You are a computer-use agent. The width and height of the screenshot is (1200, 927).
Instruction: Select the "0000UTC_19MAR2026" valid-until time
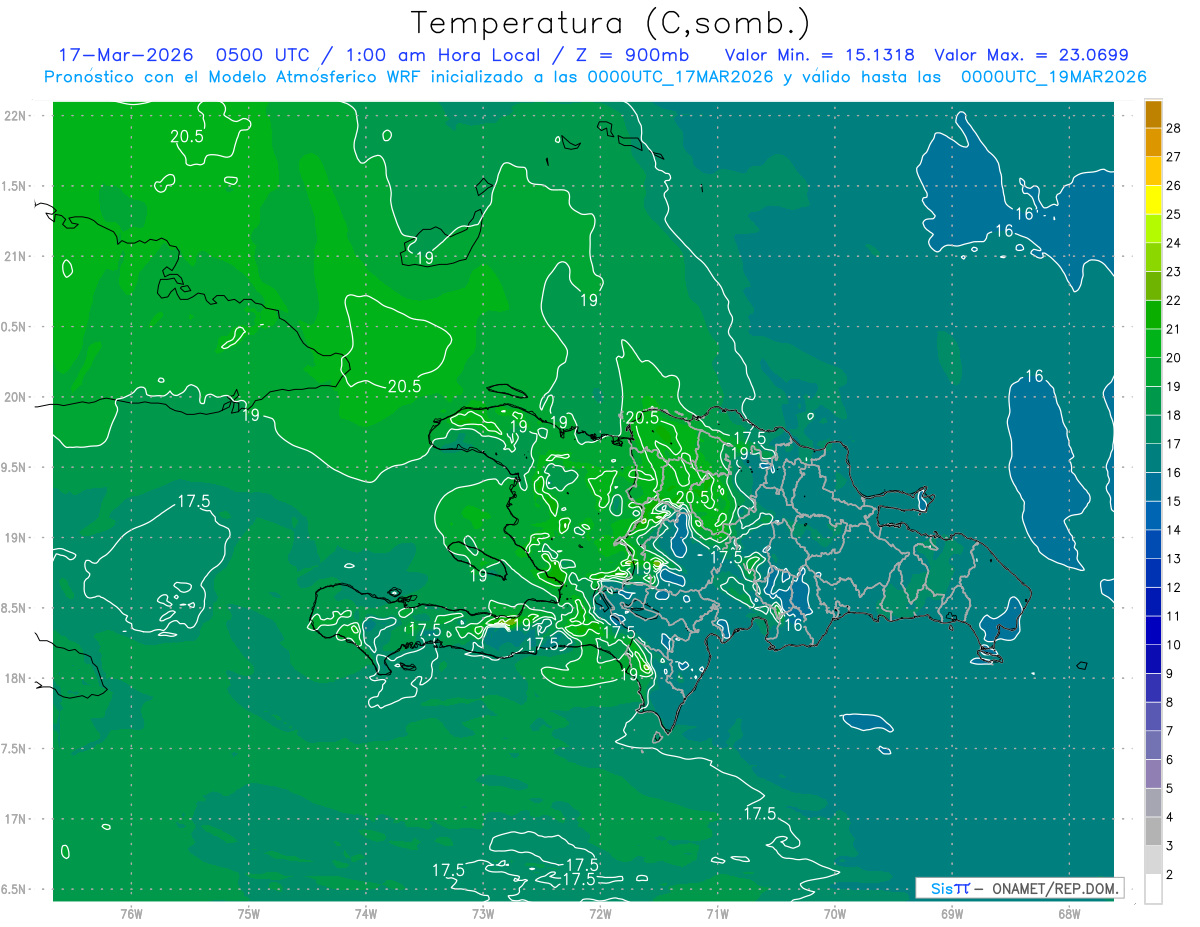(1053, 77)
